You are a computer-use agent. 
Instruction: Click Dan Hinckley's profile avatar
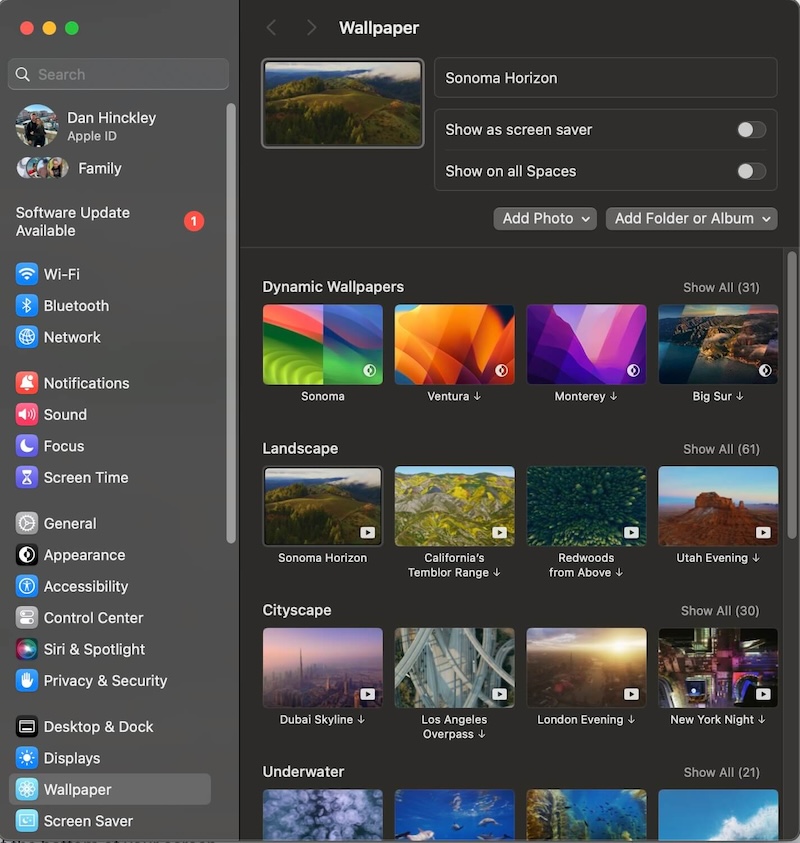tap(37, 126)
